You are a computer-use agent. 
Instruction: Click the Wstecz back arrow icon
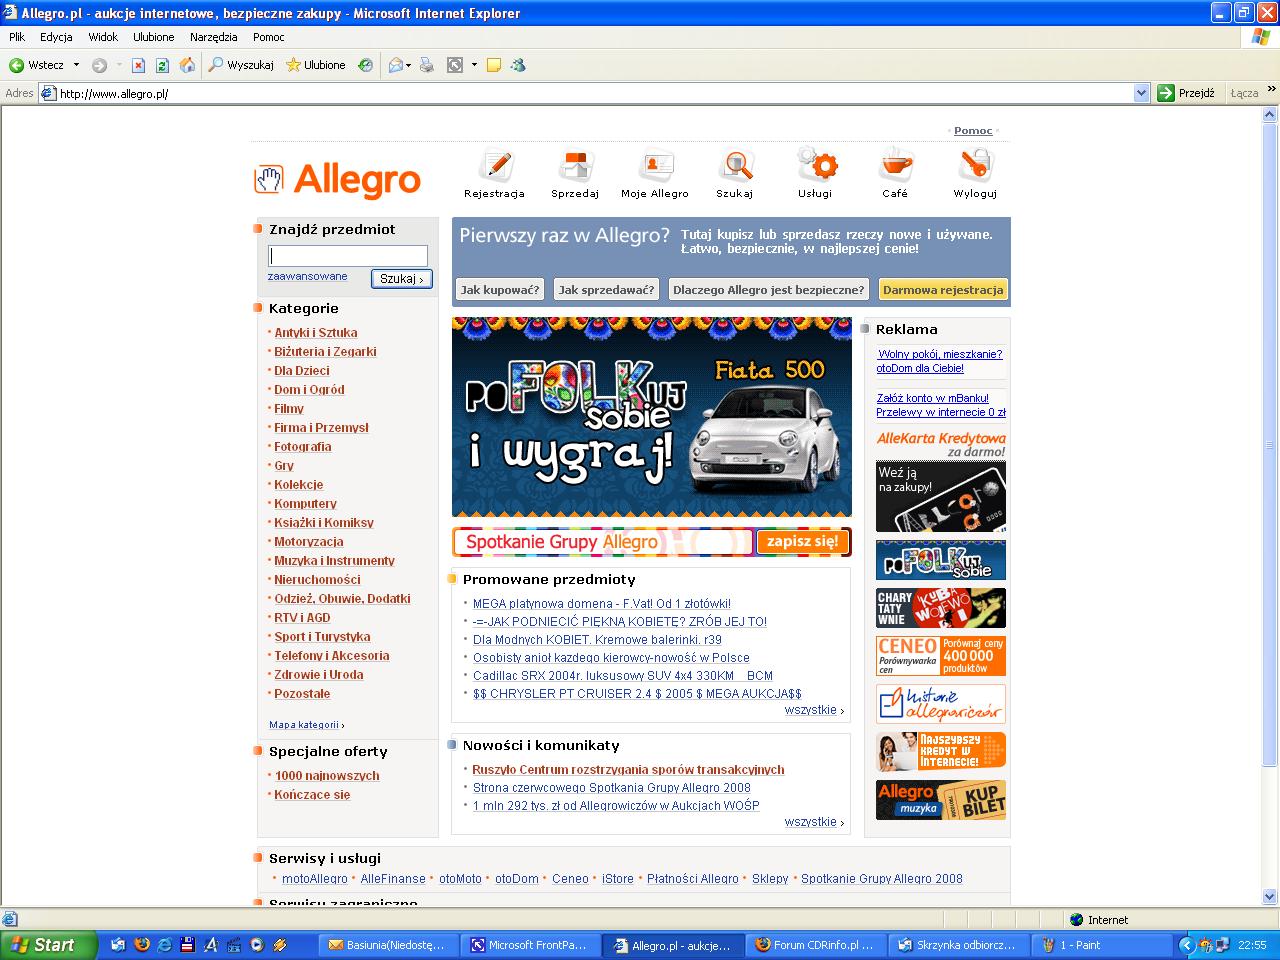tap(16, 65)
